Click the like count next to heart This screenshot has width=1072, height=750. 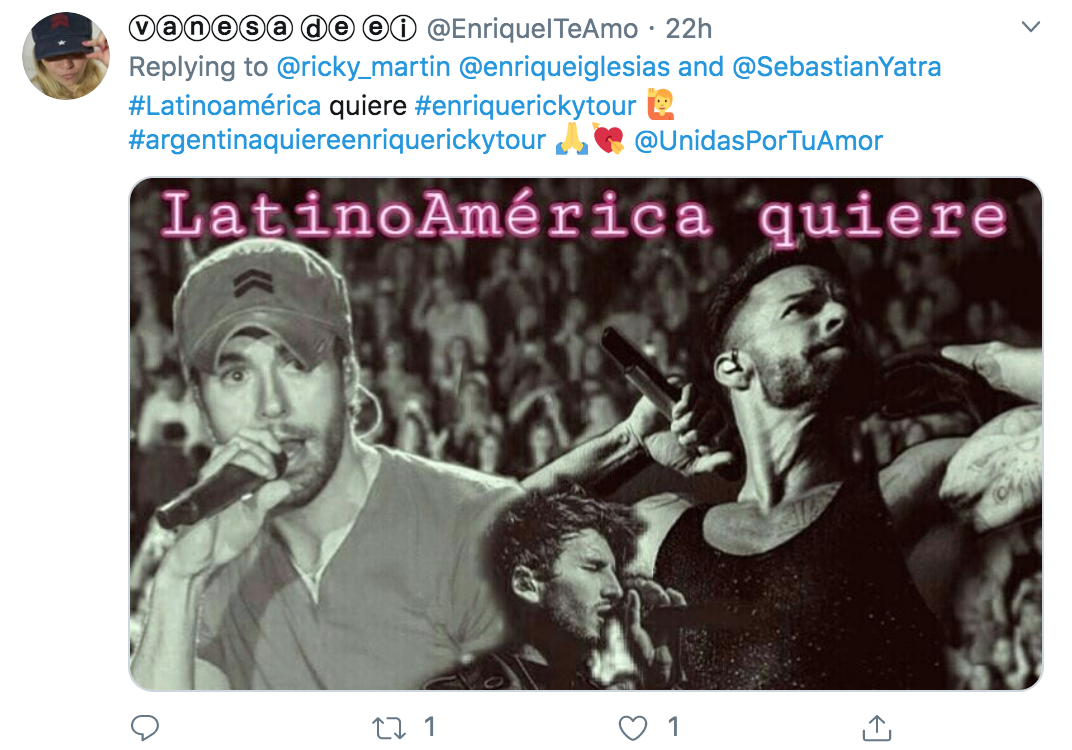[673, 727]
